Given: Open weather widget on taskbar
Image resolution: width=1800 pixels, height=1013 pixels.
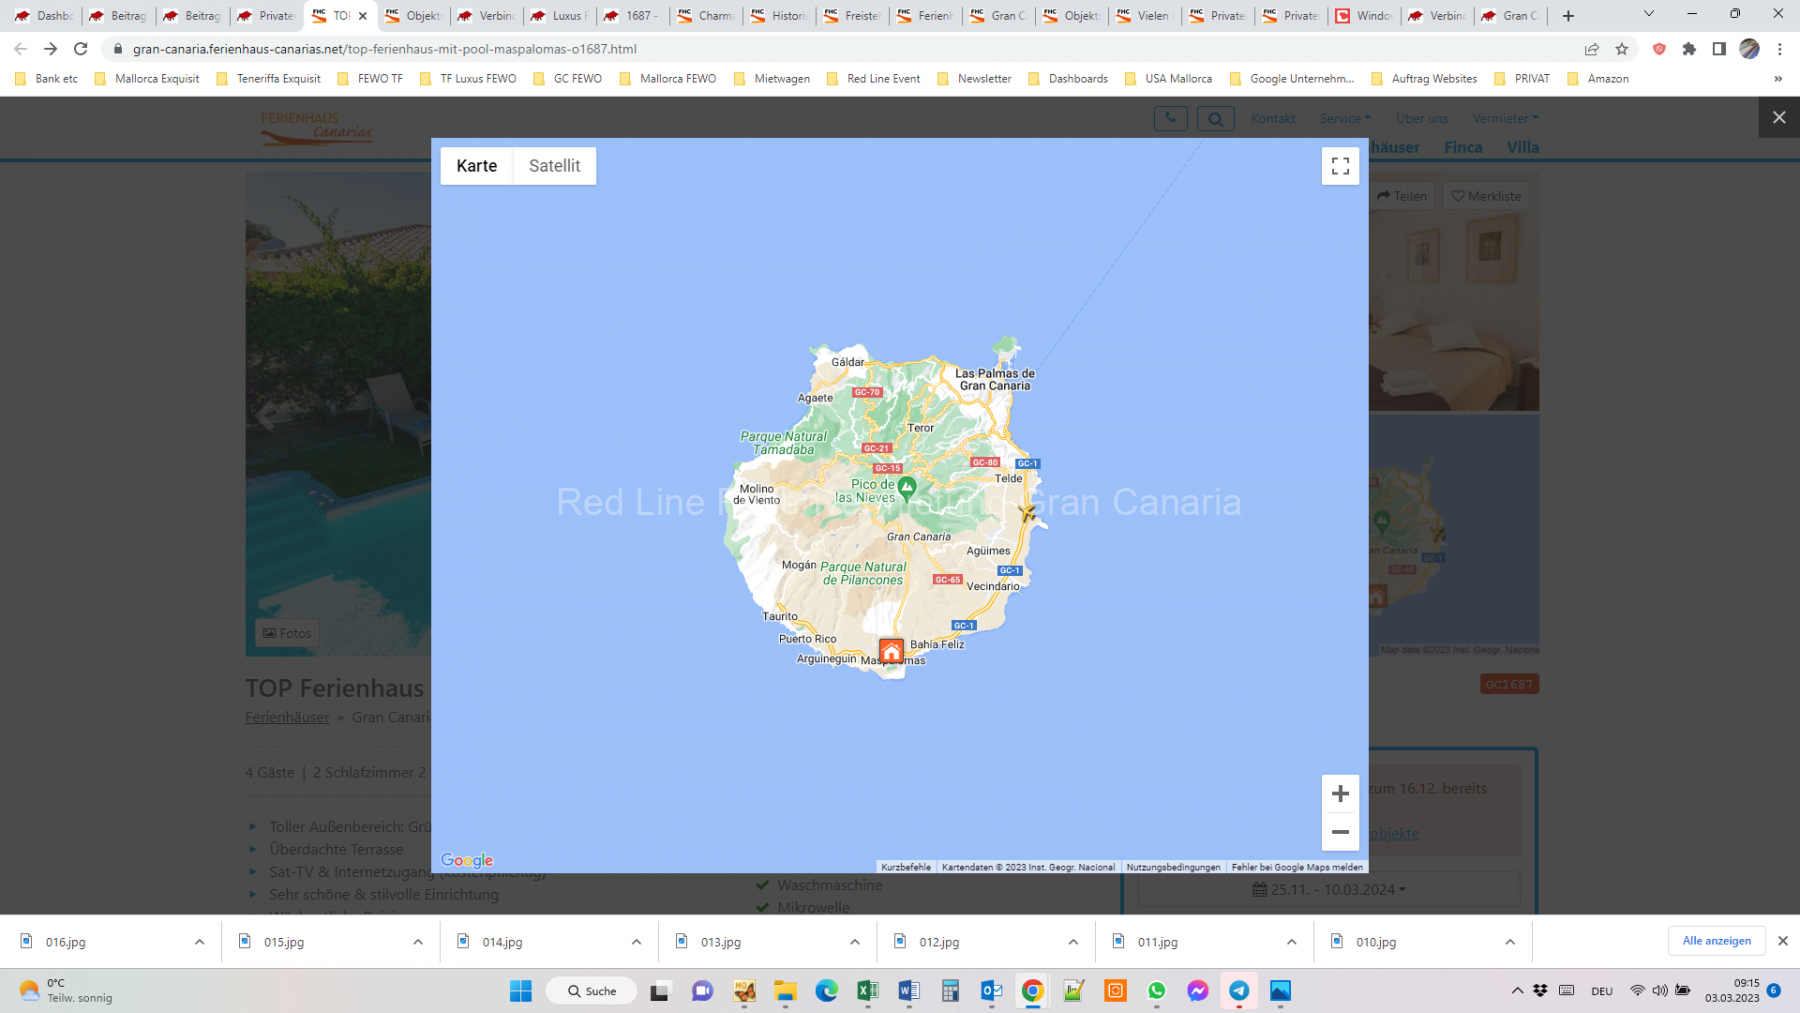Looking at the screenshot, I should [66, 991].
